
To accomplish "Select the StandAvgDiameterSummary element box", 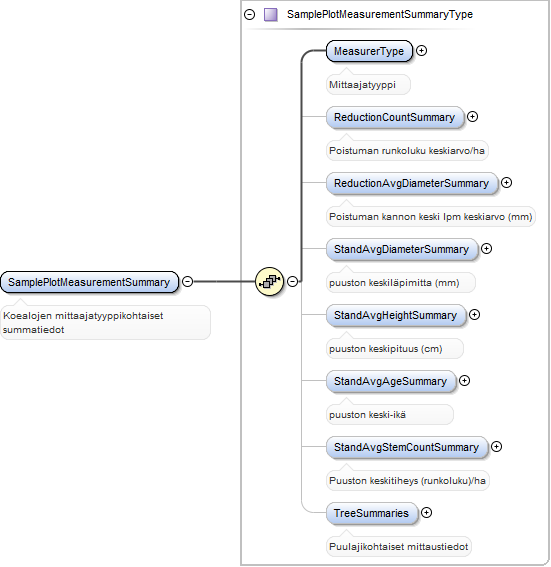I will coord(402,249).
